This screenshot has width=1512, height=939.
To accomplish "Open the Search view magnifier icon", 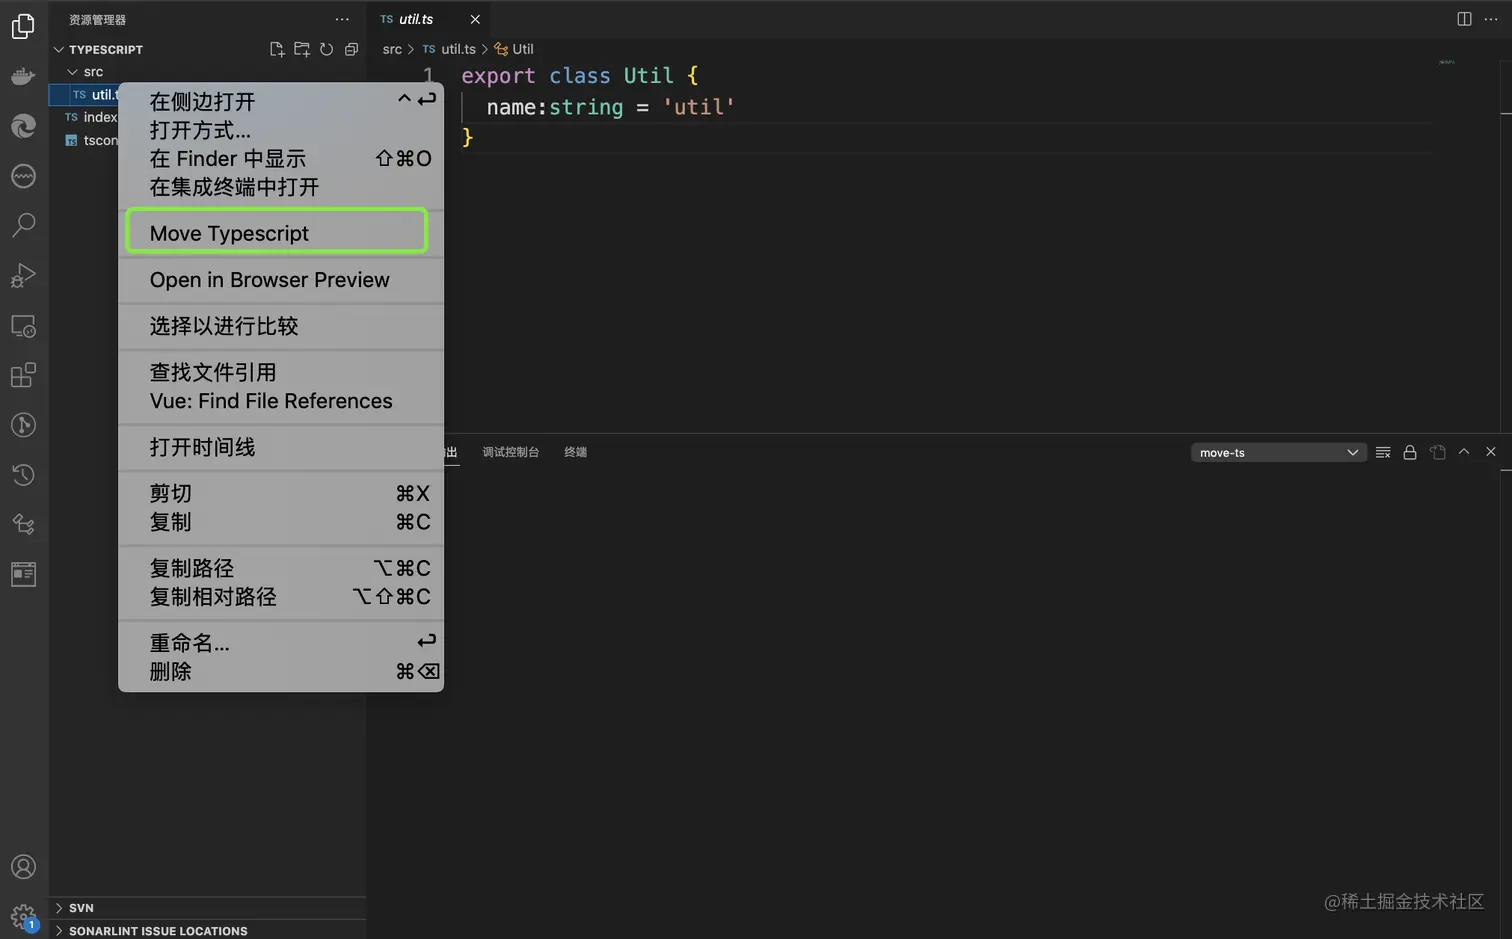I will pyautogui.click(x=23, y=225).
